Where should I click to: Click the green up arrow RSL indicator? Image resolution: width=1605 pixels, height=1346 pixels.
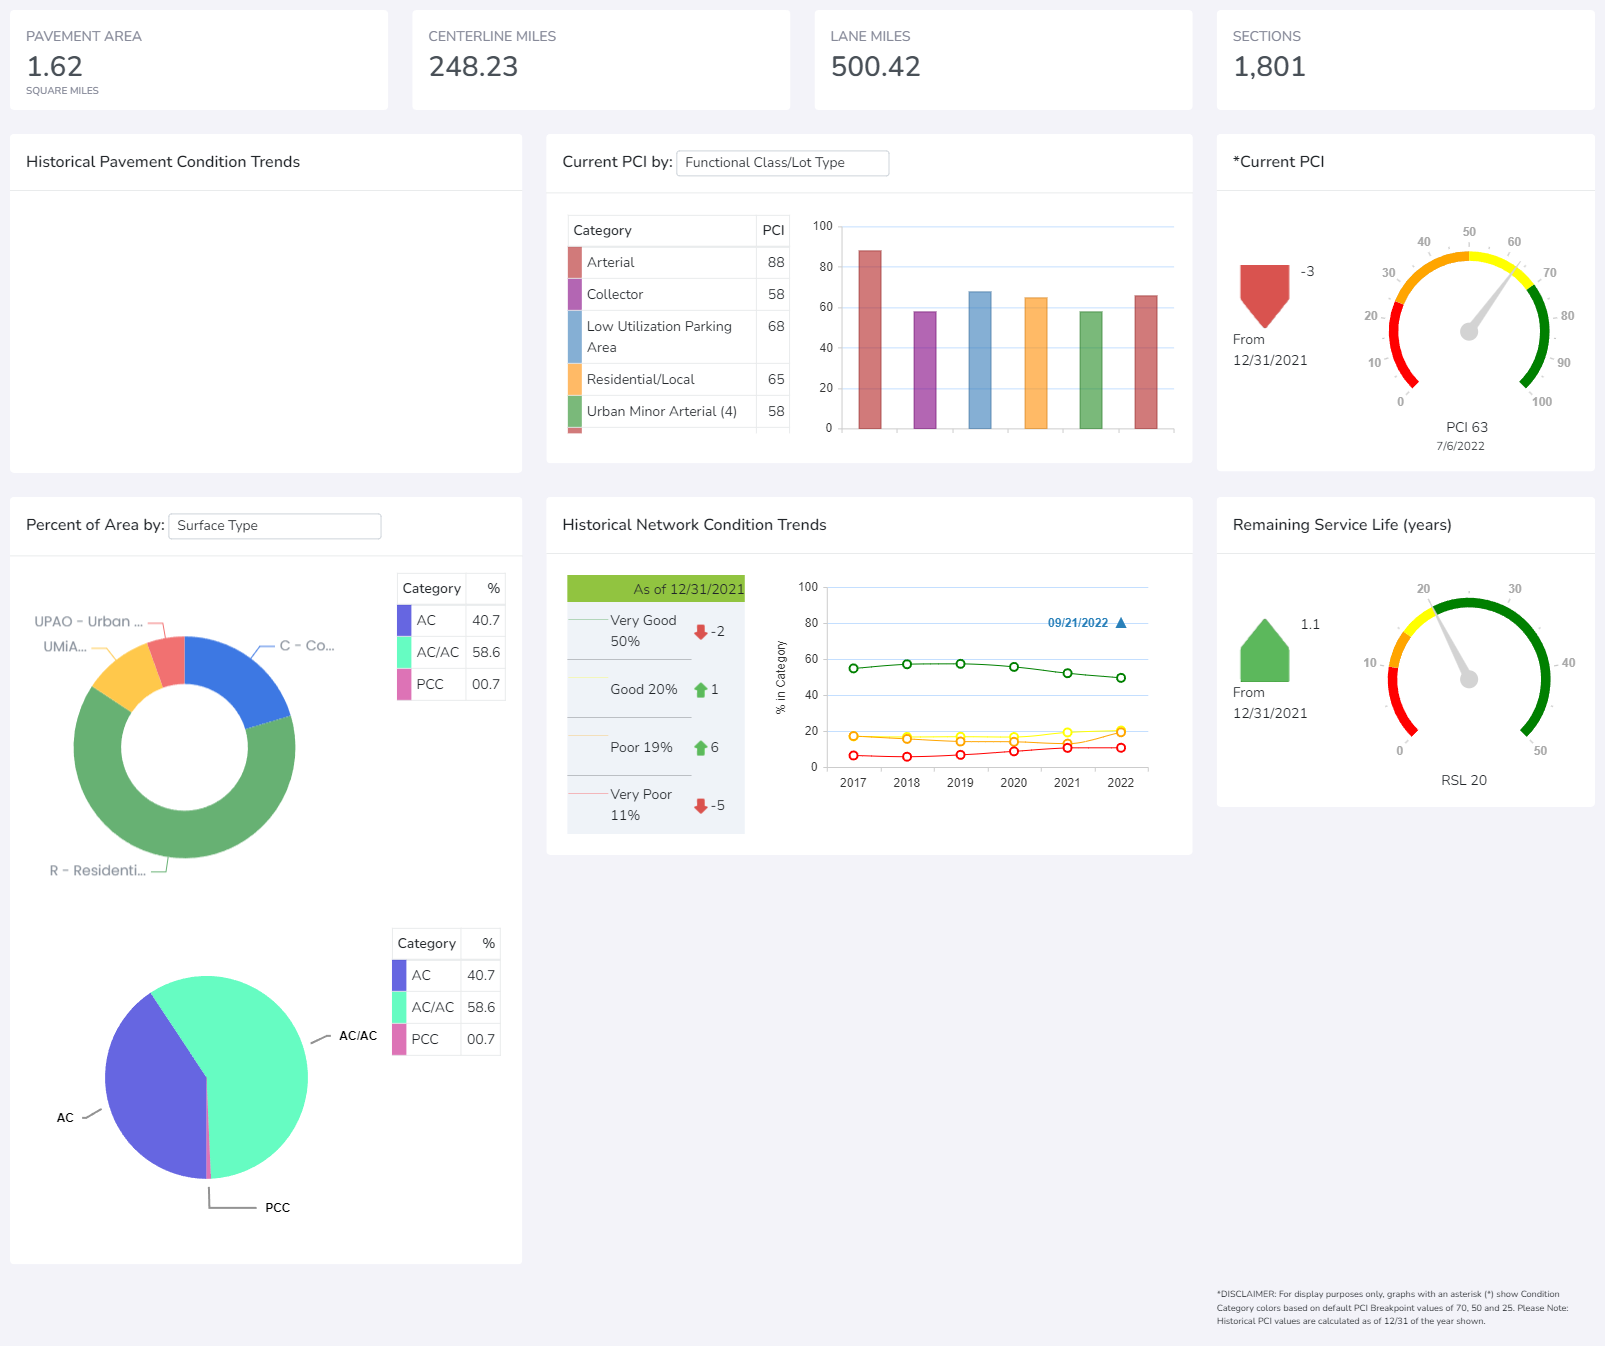(x=1264, y=652)
